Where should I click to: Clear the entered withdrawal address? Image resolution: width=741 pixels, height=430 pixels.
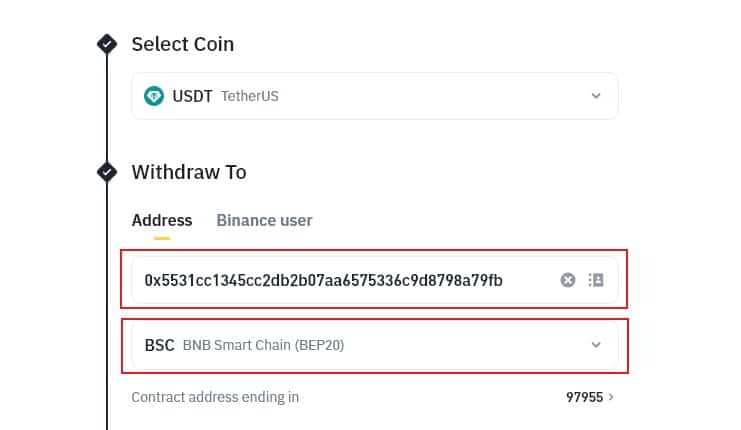[x=568, y=280]
